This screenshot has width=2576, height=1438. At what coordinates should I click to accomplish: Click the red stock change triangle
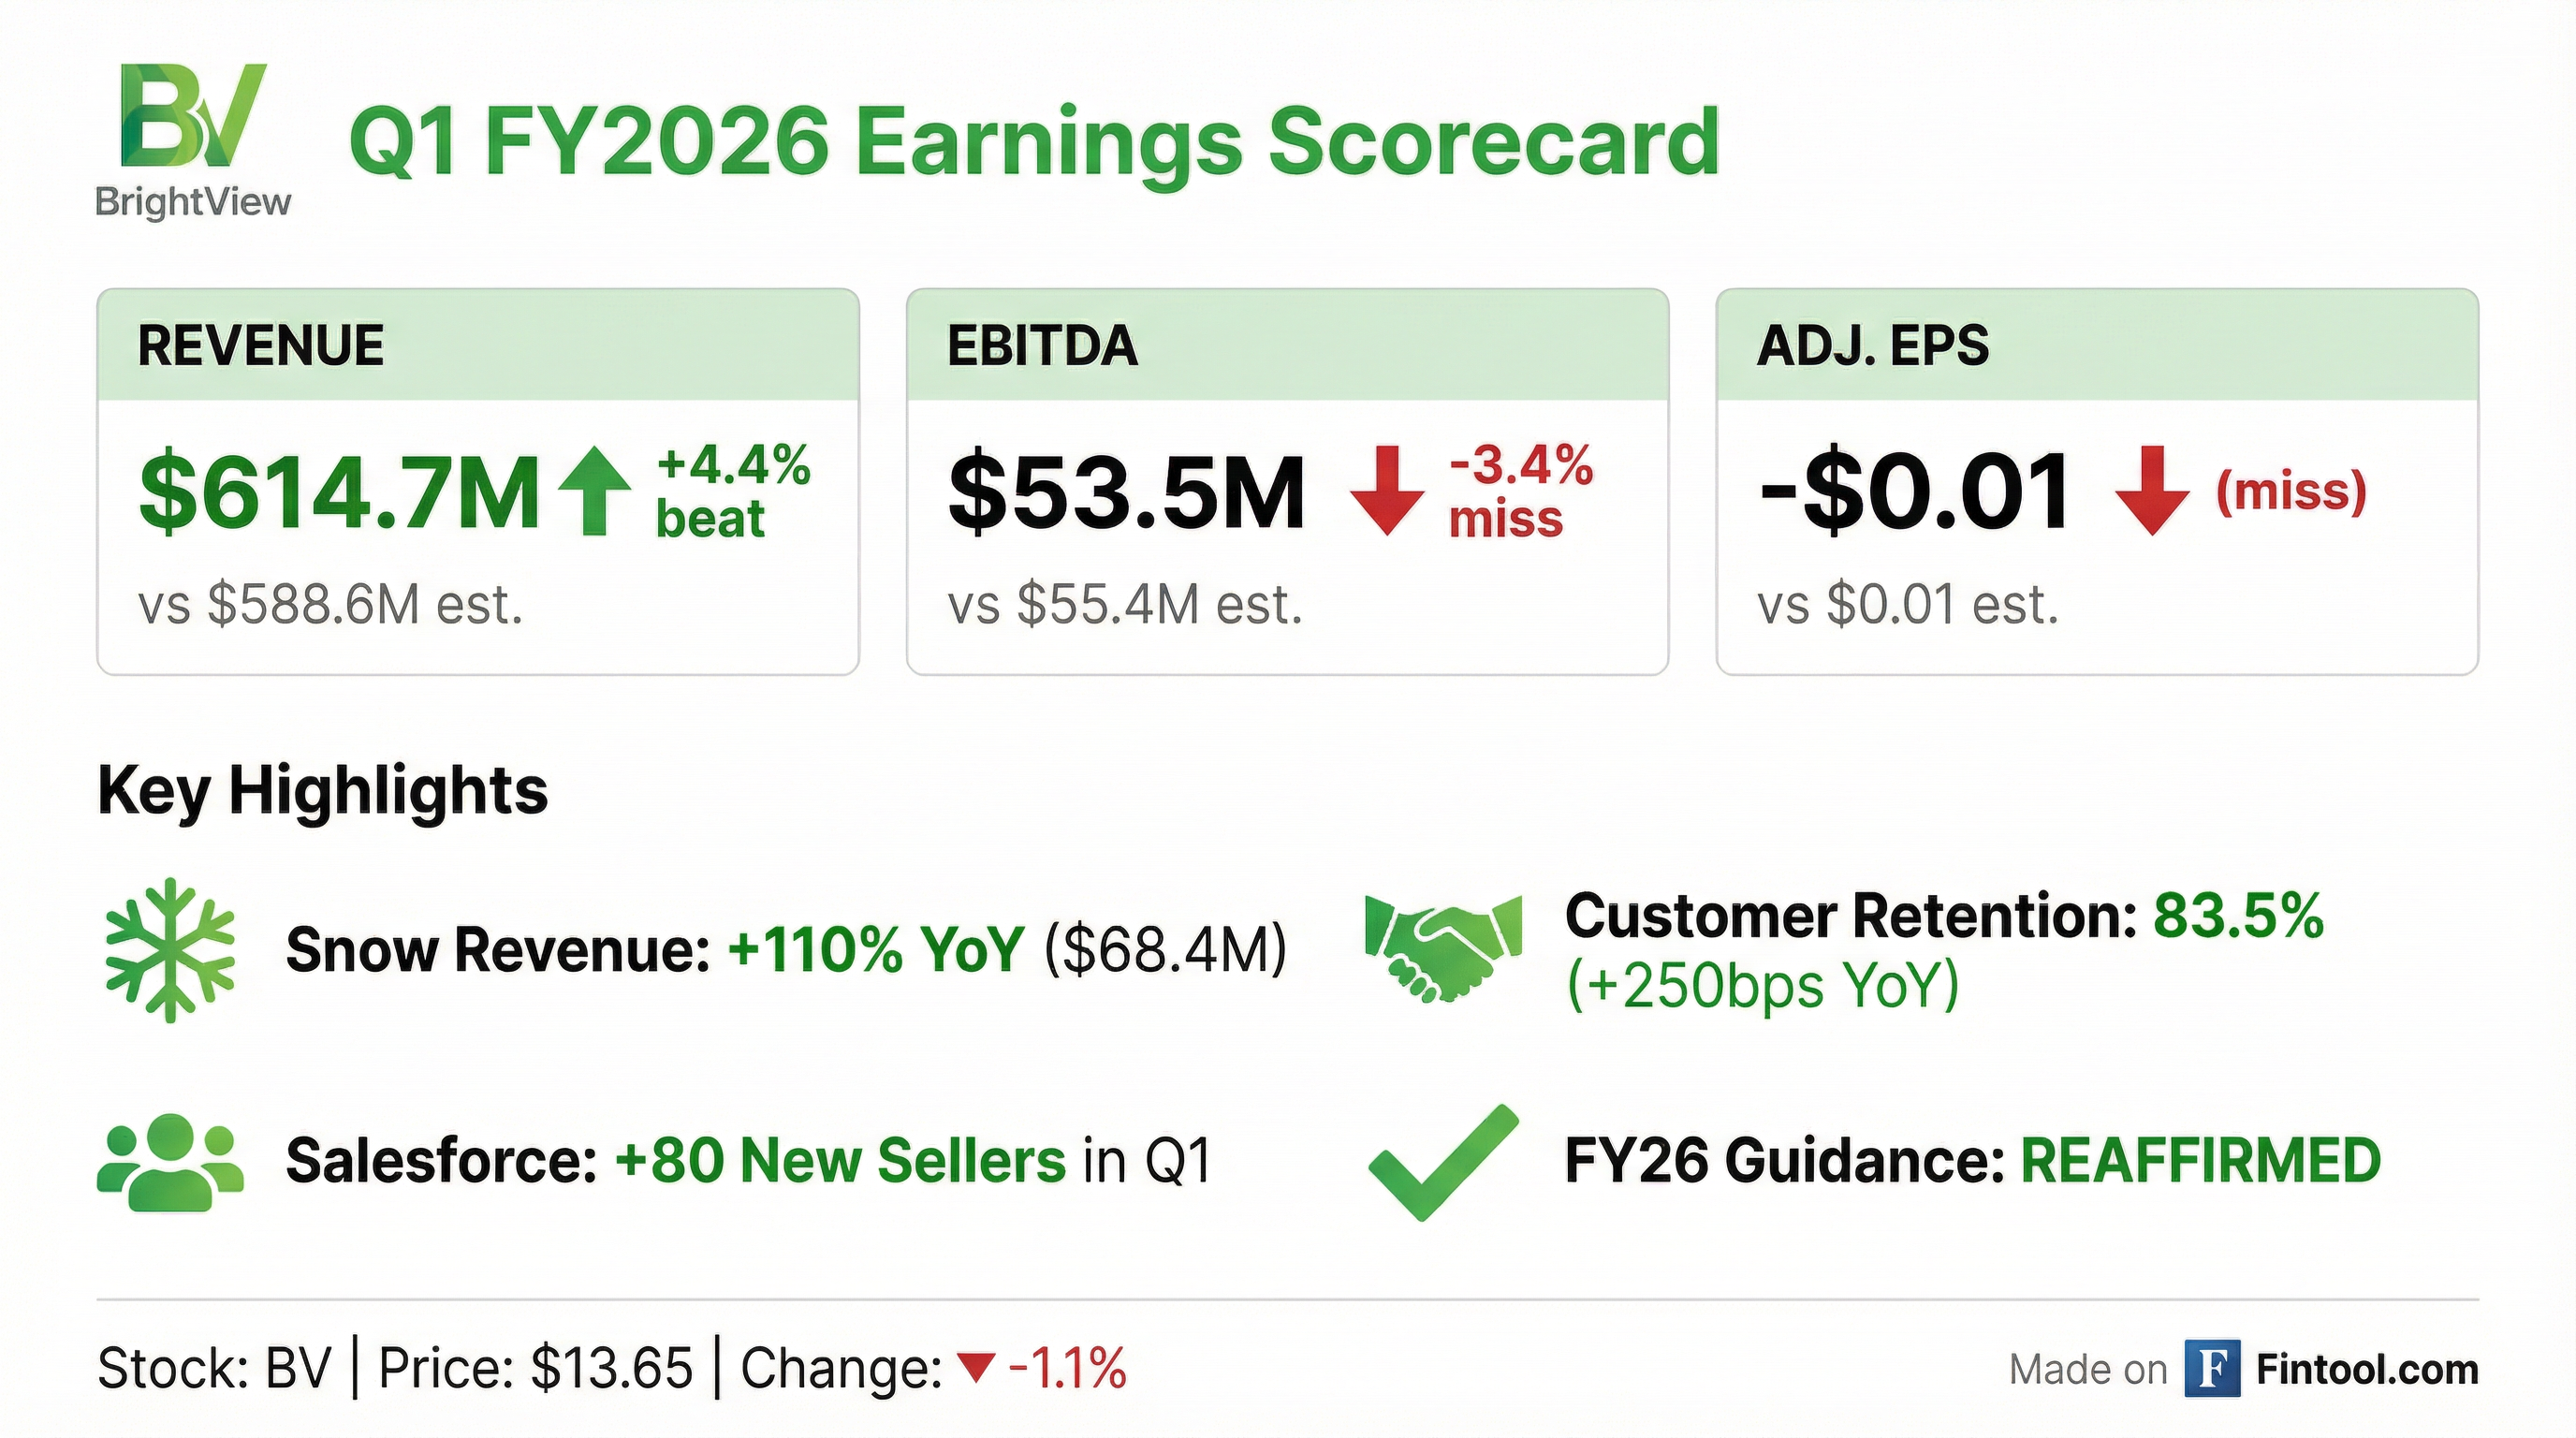click(x=975, y=1366)
